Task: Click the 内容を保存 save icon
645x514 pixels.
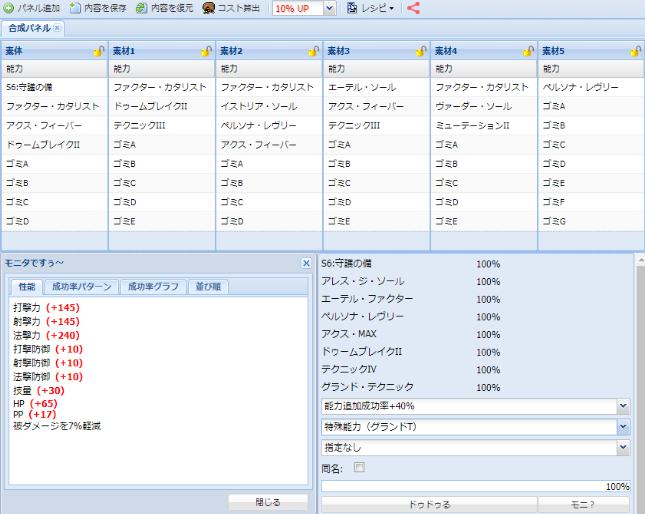Action: 75,8
